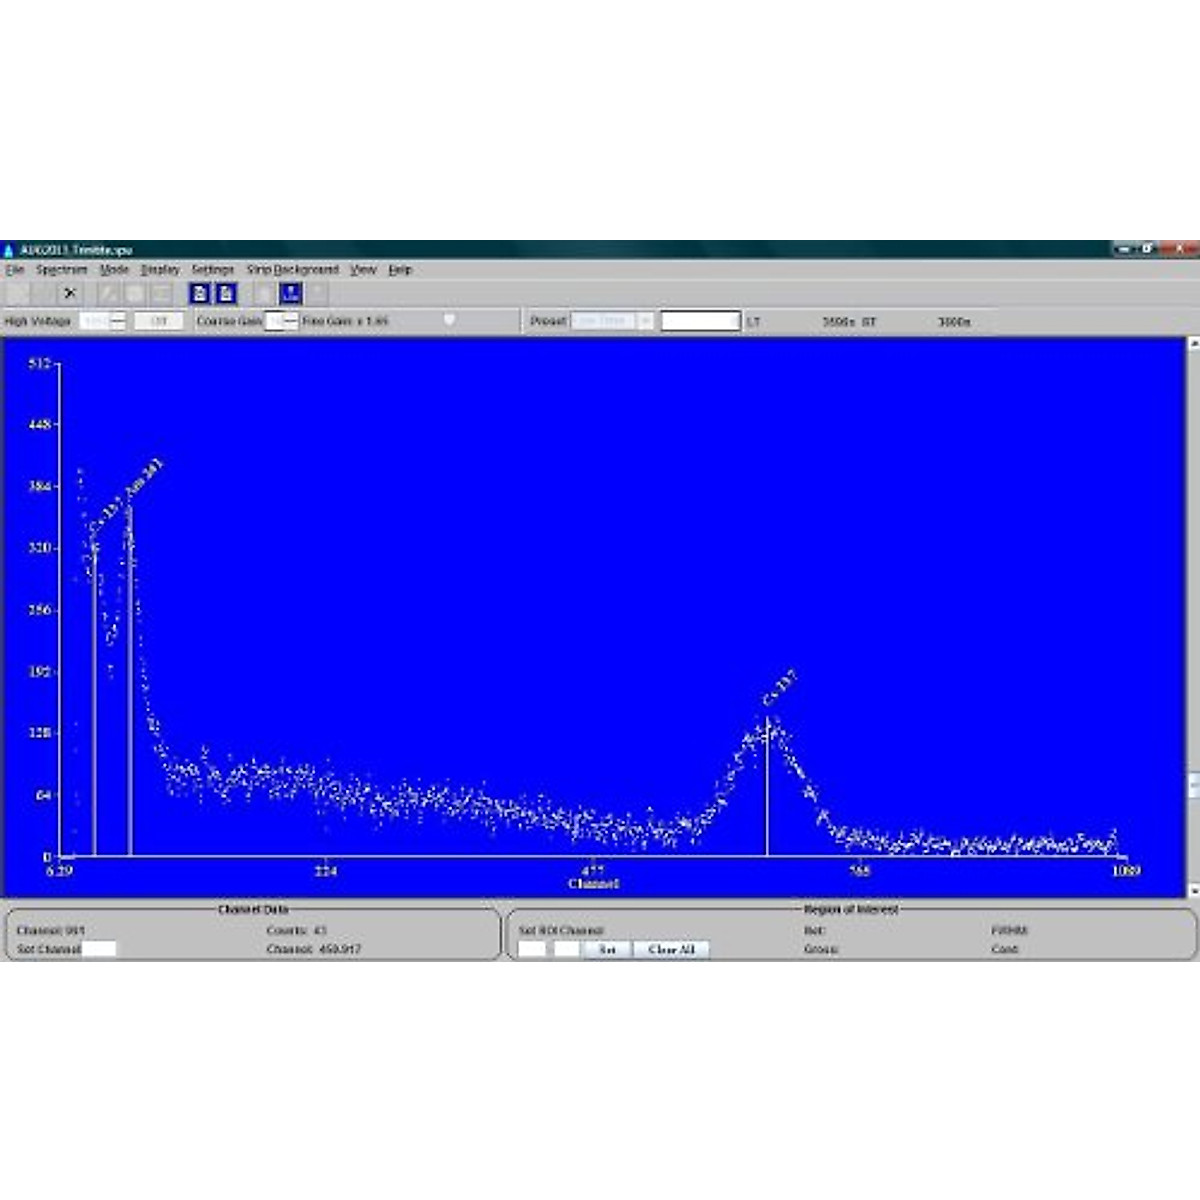Click the High Voltage stepper arrows
1200x1200 pixels.
[118, 321]
